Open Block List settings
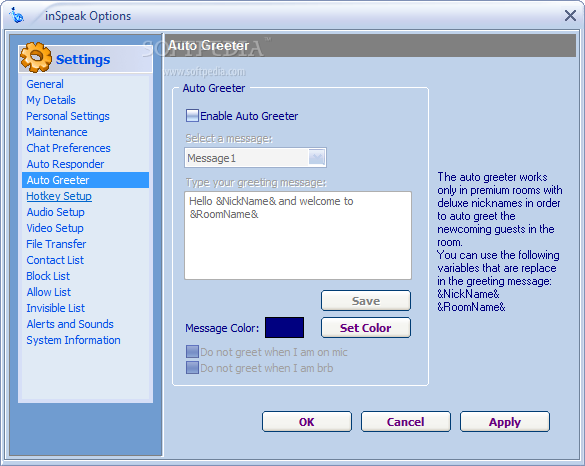Image resolution: width=585 pixels, height=466 pixels. (x=48, y=276)
